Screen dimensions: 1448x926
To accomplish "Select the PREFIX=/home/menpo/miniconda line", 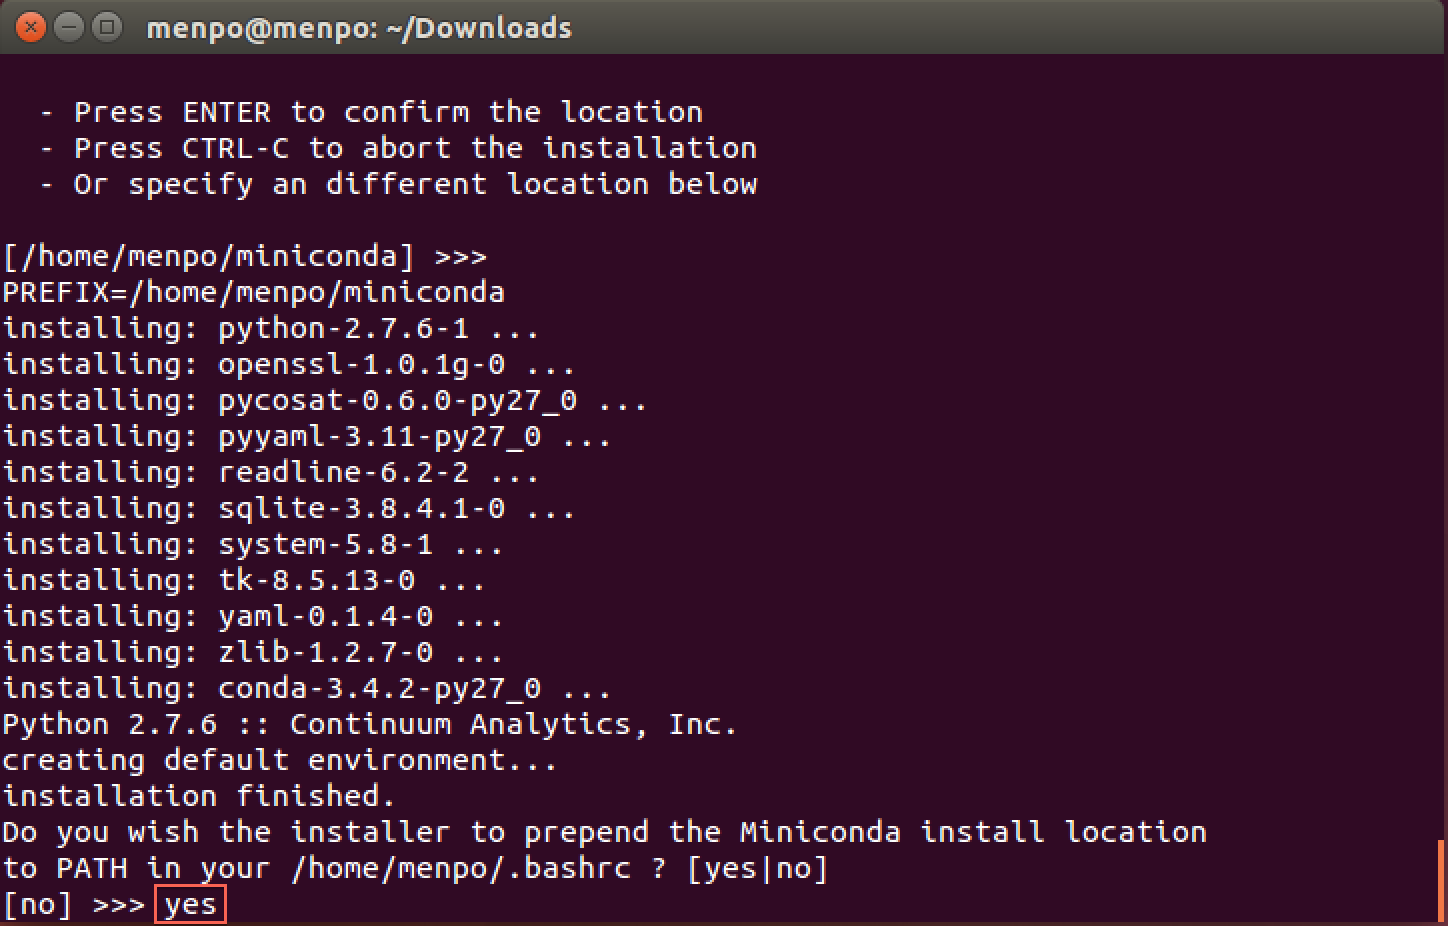I will tap(252, 292).
